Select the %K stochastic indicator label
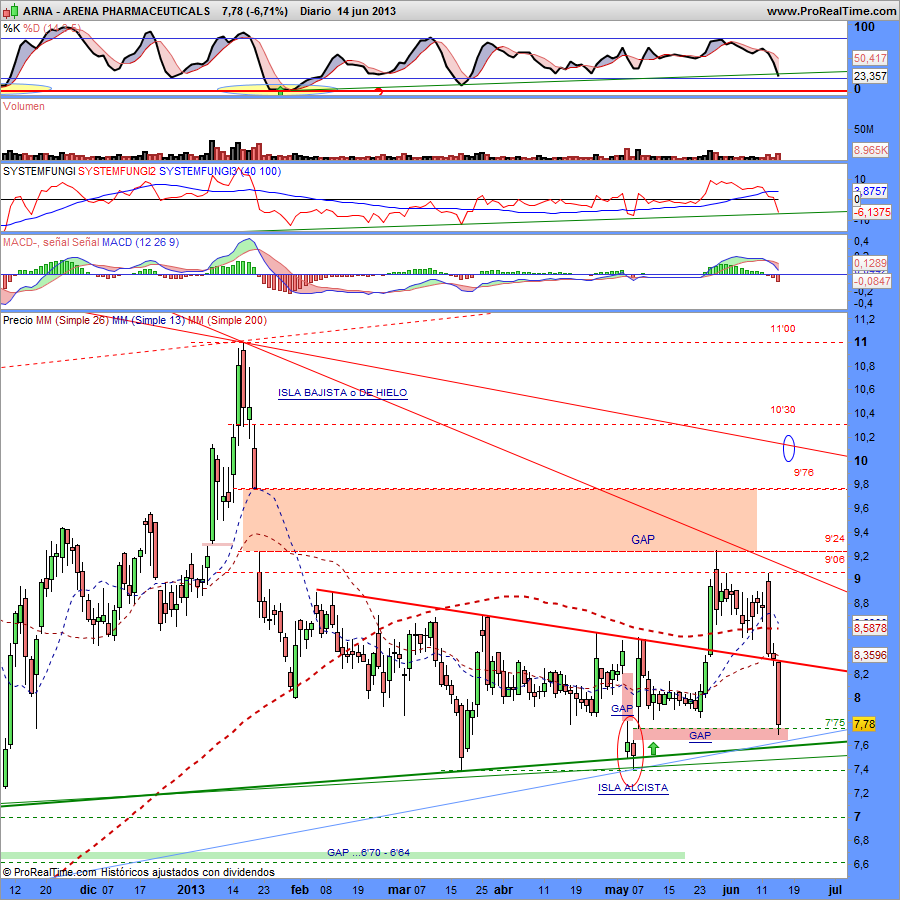The image size is (900, 900). (x=11, y=28)
